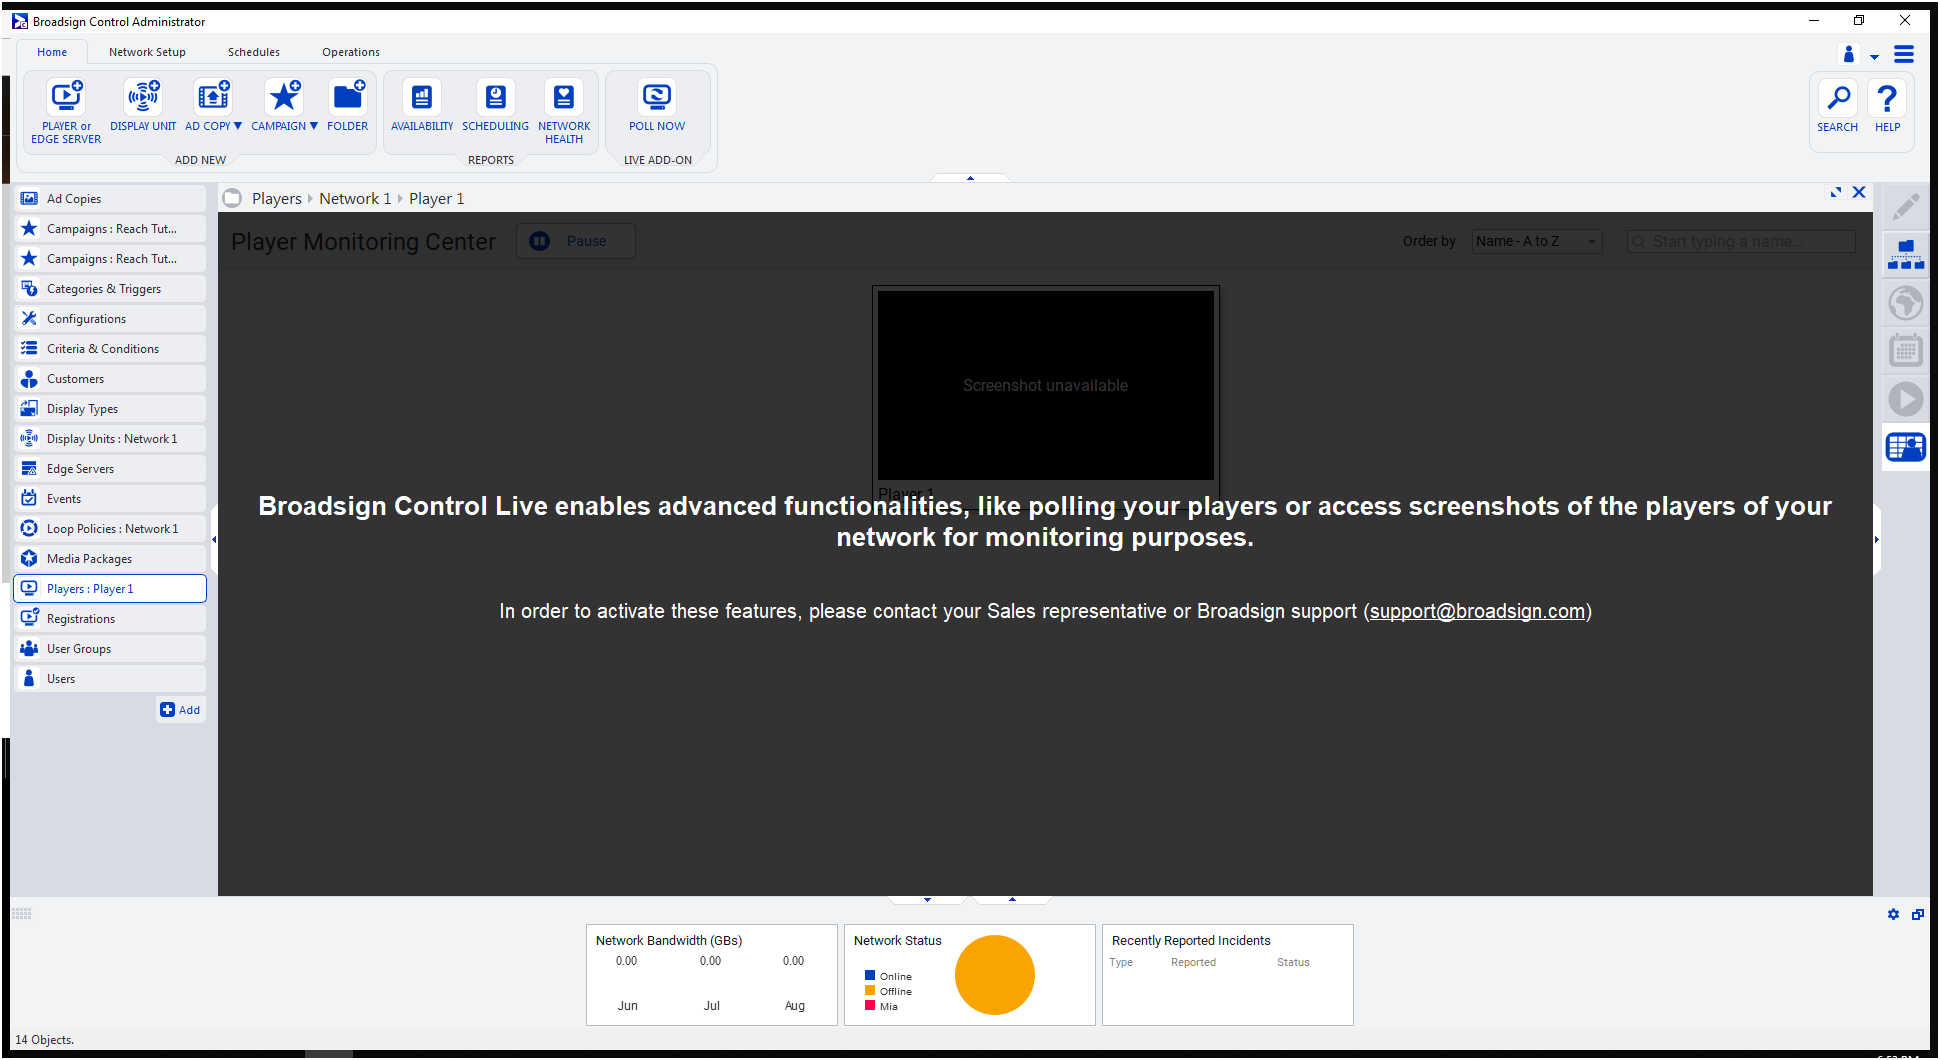1940x1060 pixels.
Task: Collapse the left sidebar panel arrow
Action: (x=214, y=540)
